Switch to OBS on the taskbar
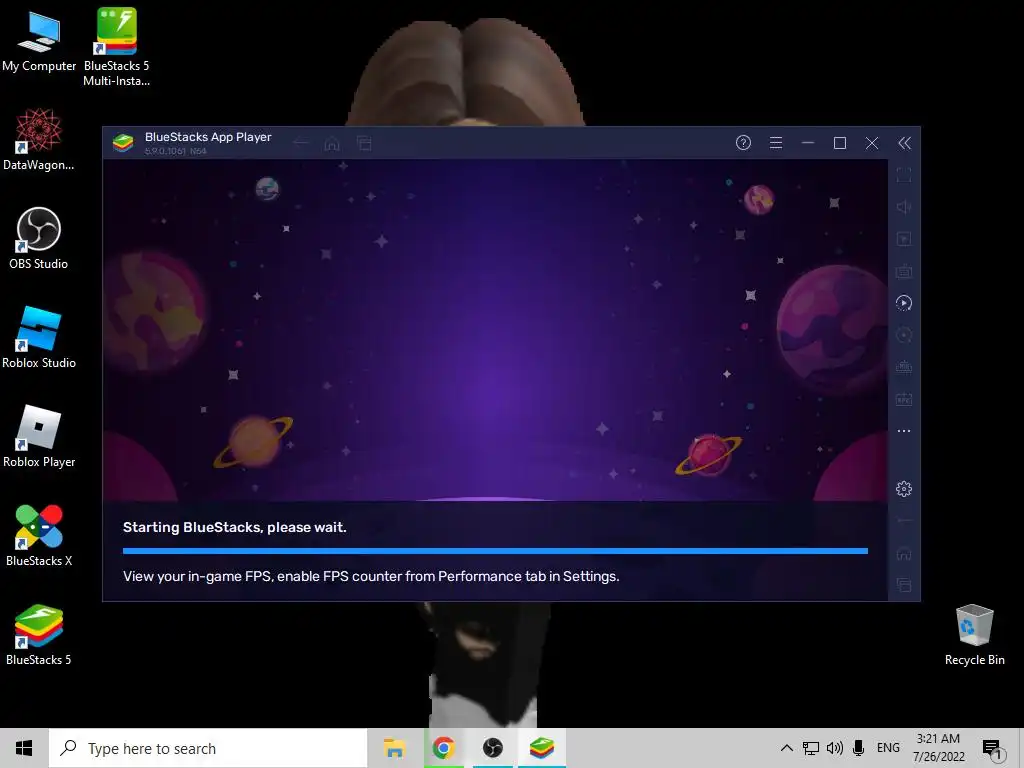 click(x=492, y=748)
